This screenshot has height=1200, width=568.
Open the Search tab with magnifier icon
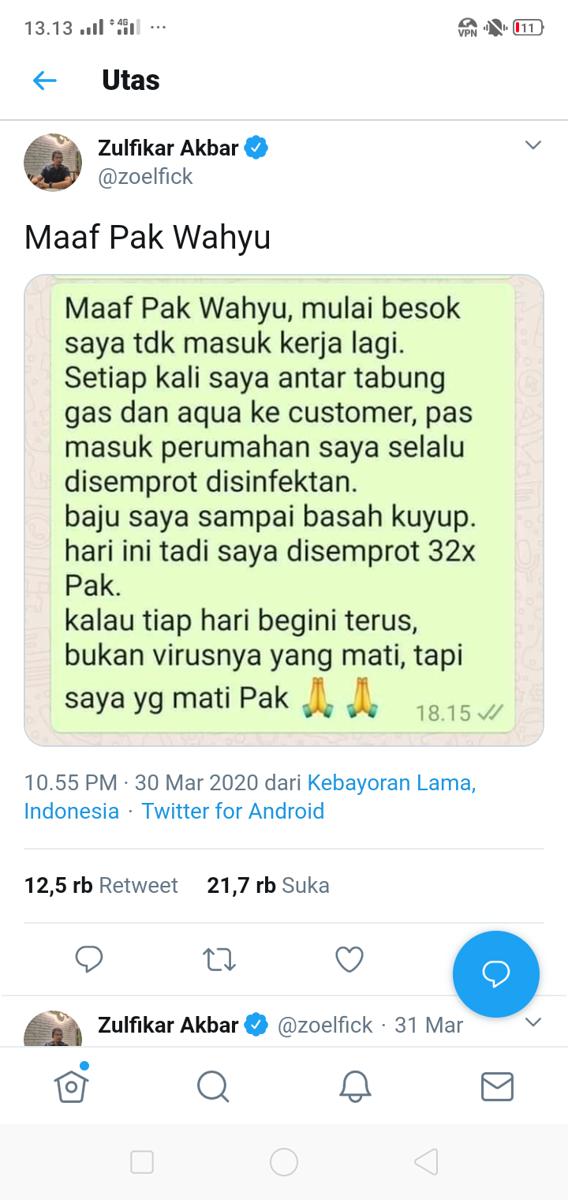pyautogui.click(x=213, y=1086)
